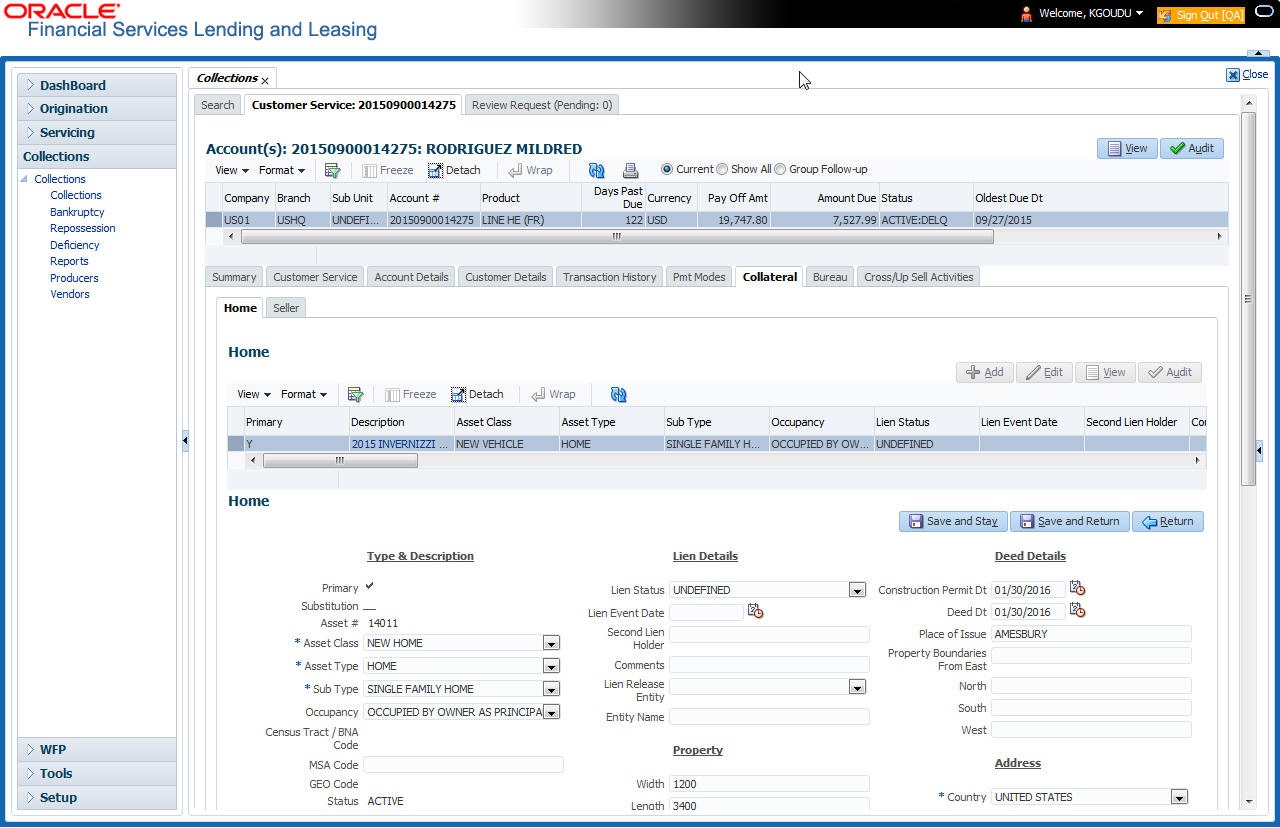The width and height of the screenshot is (1280, 828).
Task: Toggle the Primary checkbox
Action: pyautogui.click(x=370, y=586)
